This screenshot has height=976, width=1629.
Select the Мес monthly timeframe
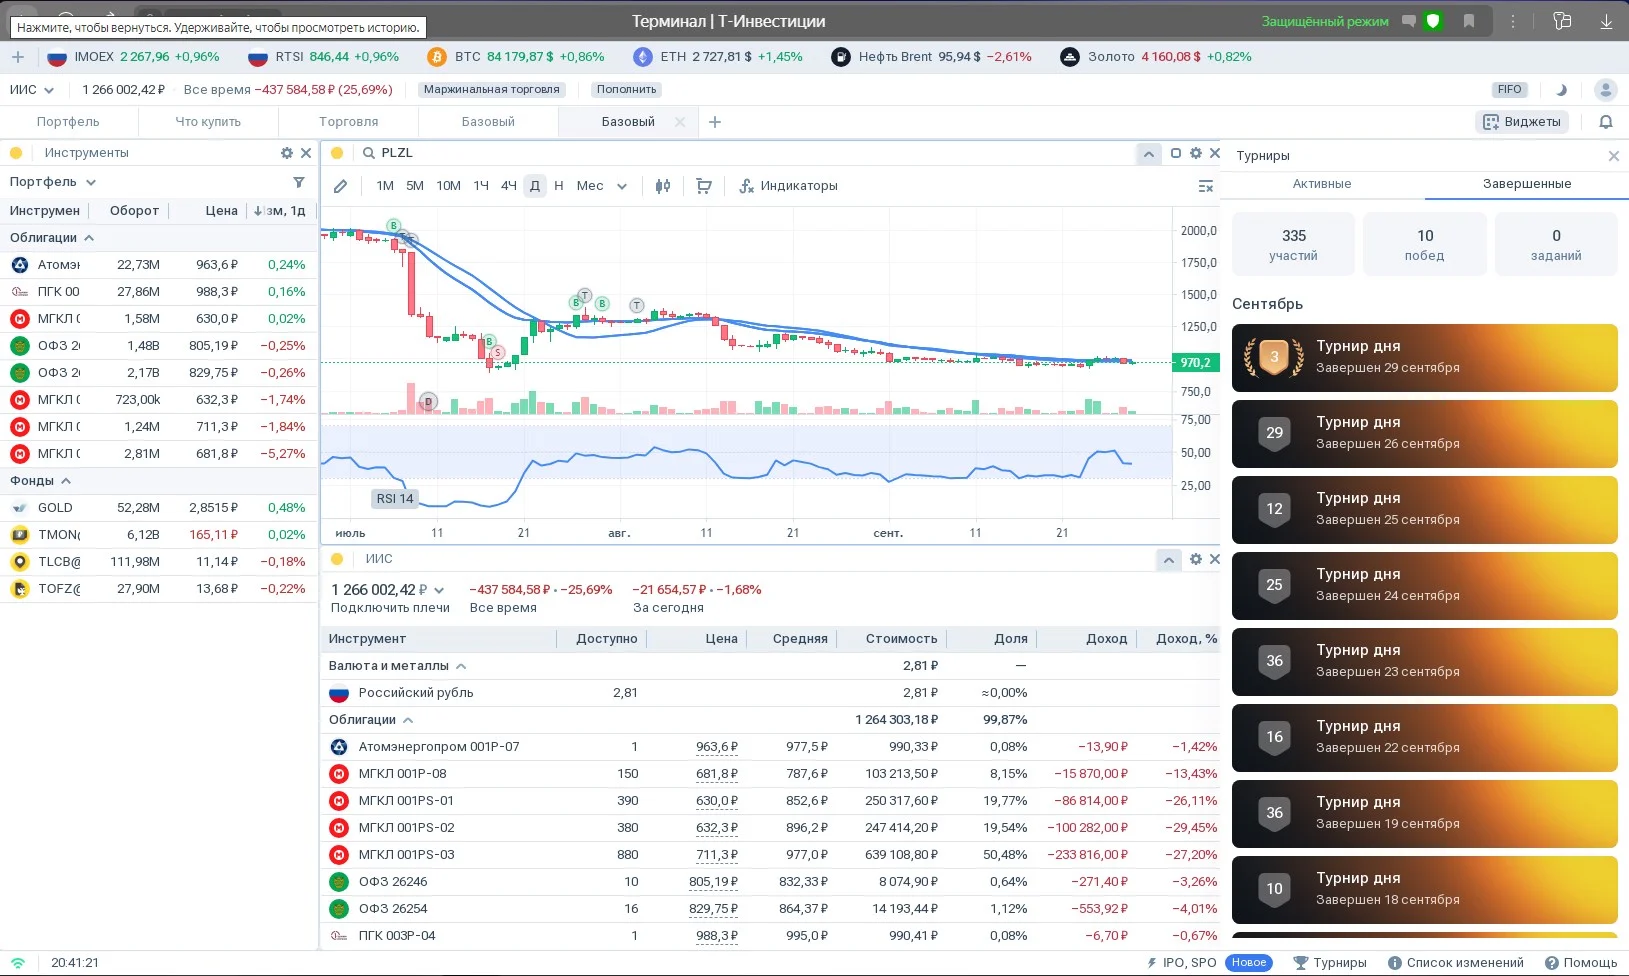coord(590,186)
